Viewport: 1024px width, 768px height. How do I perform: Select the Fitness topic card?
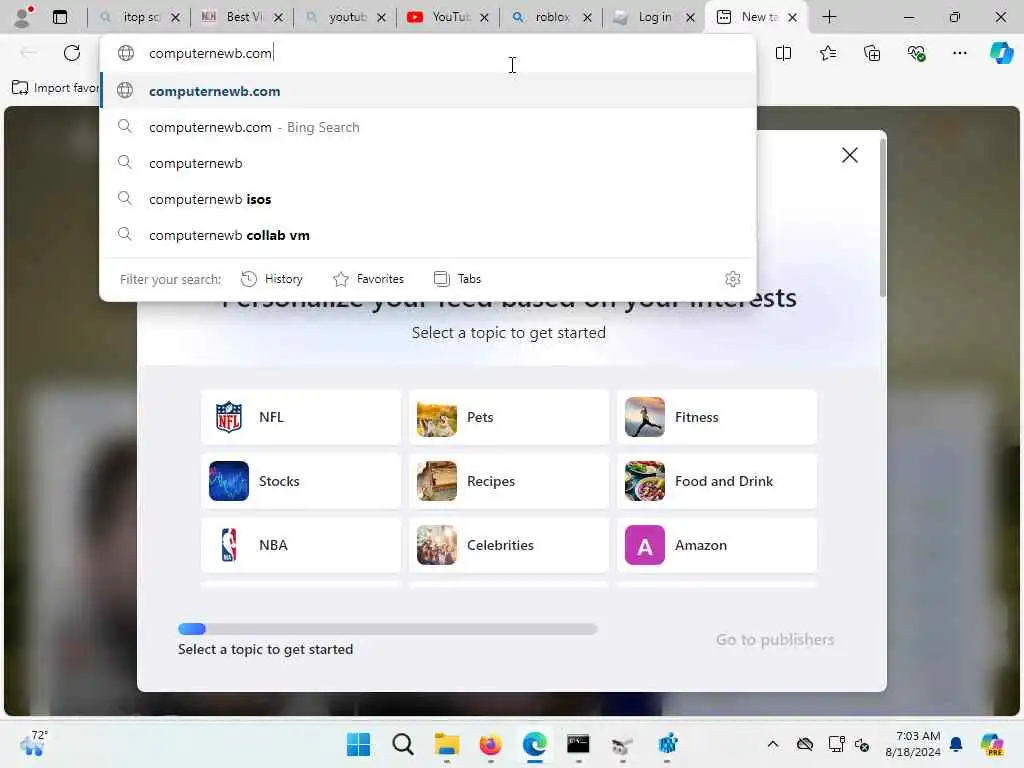click(717, 417)
